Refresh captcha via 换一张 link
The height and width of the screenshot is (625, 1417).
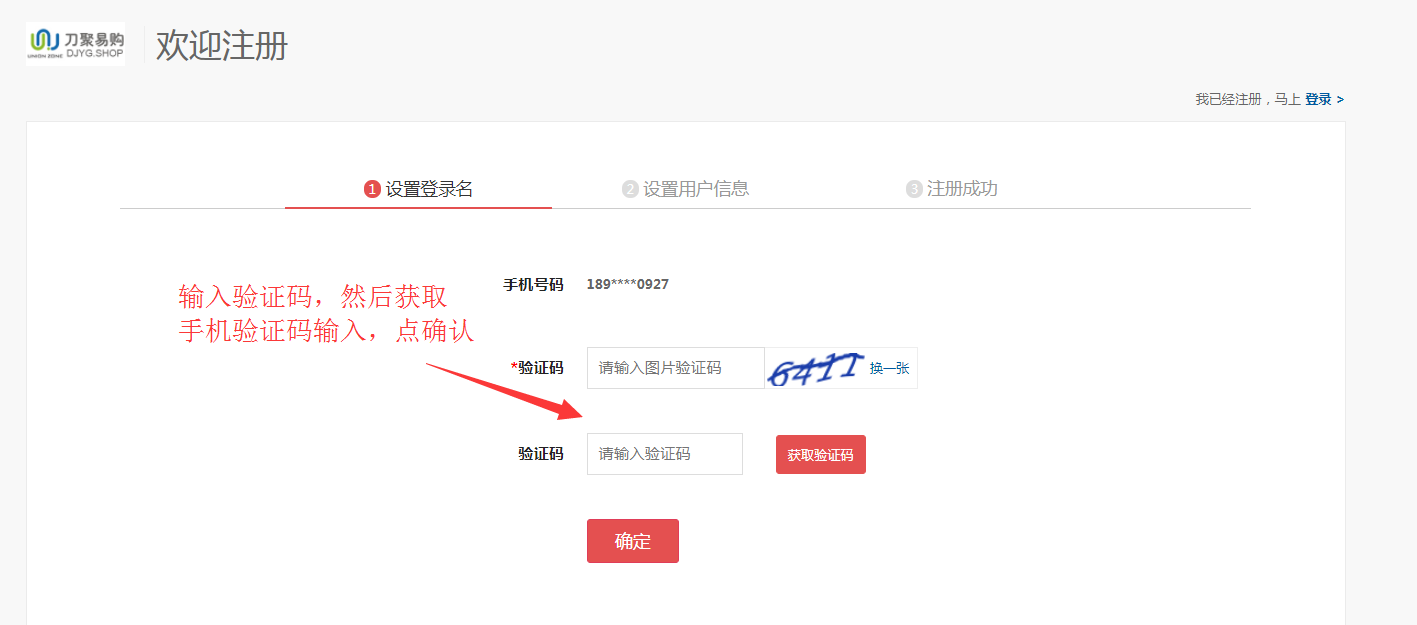(889, 368)
